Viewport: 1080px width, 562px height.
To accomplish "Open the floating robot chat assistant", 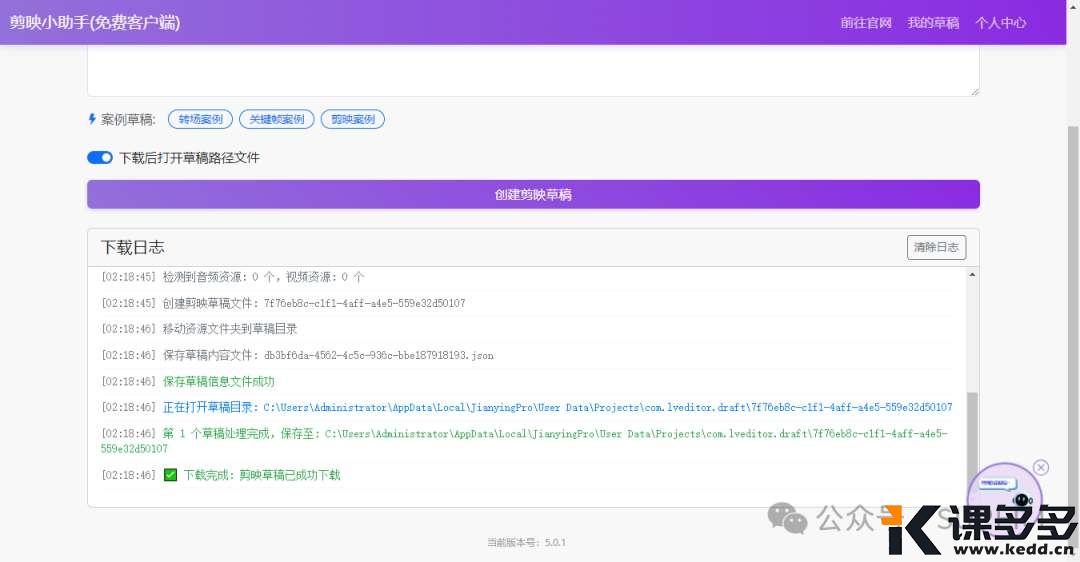I will 1006,493.
